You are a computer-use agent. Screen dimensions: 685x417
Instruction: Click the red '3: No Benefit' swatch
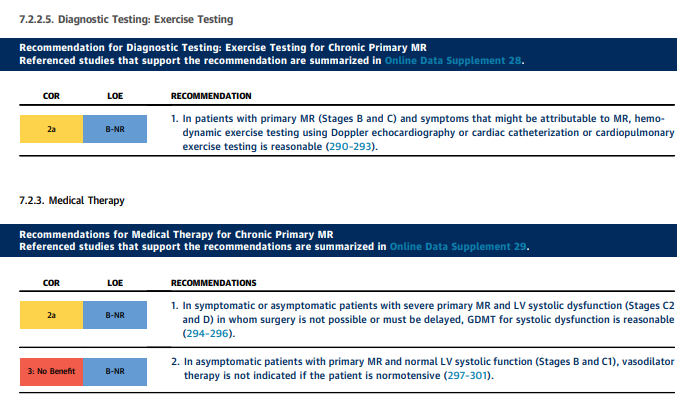coord(52,371)
